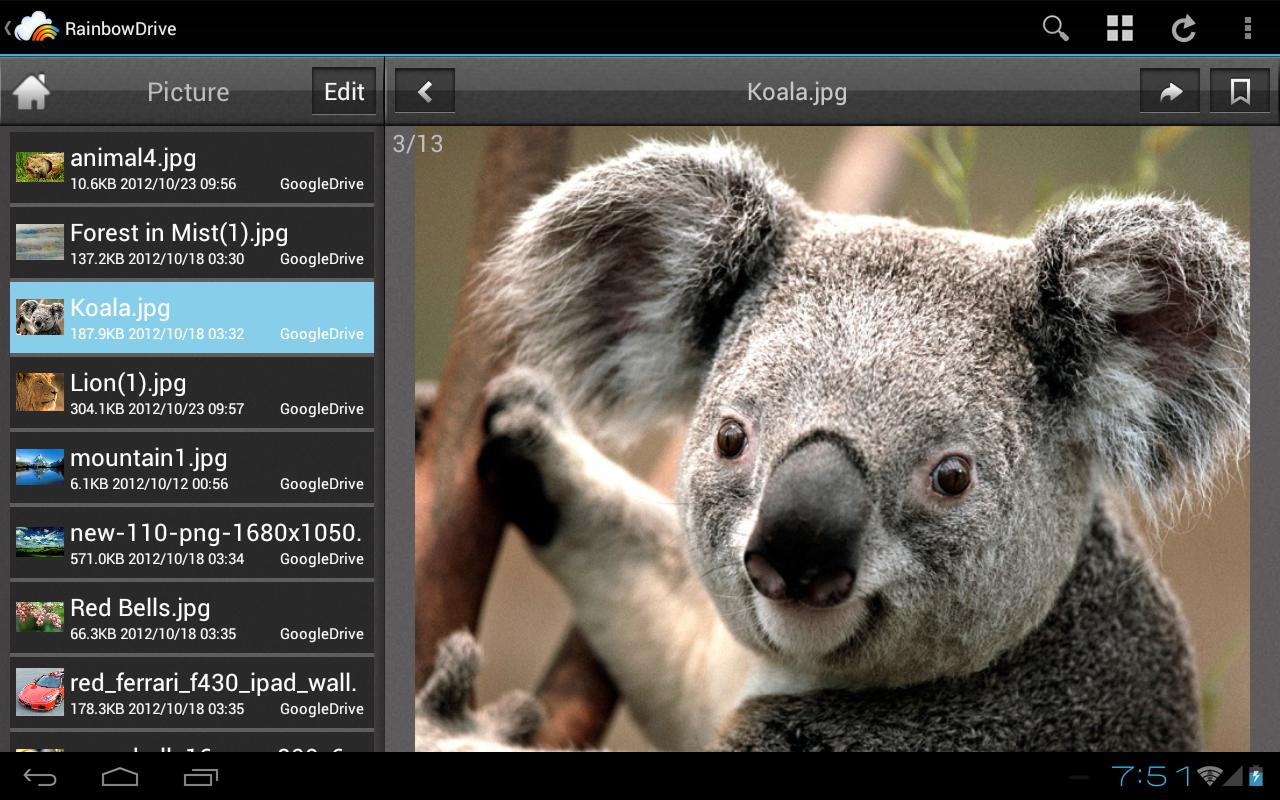Image resolution: width=1280 pixels, height=800 pixels.
Task: Tap GoogleDrive label on Koala.jpg row
Action: tap(322, 334)
